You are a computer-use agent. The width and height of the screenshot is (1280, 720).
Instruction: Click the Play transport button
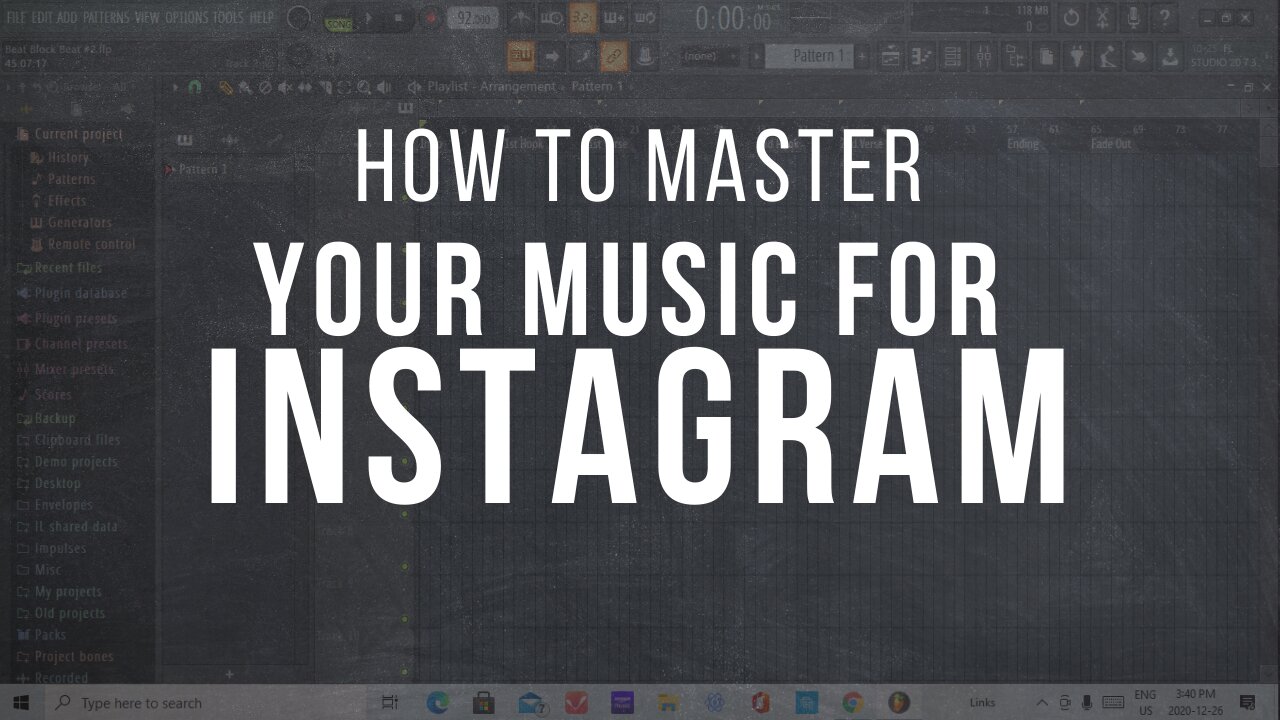click(x=368, y=18)
